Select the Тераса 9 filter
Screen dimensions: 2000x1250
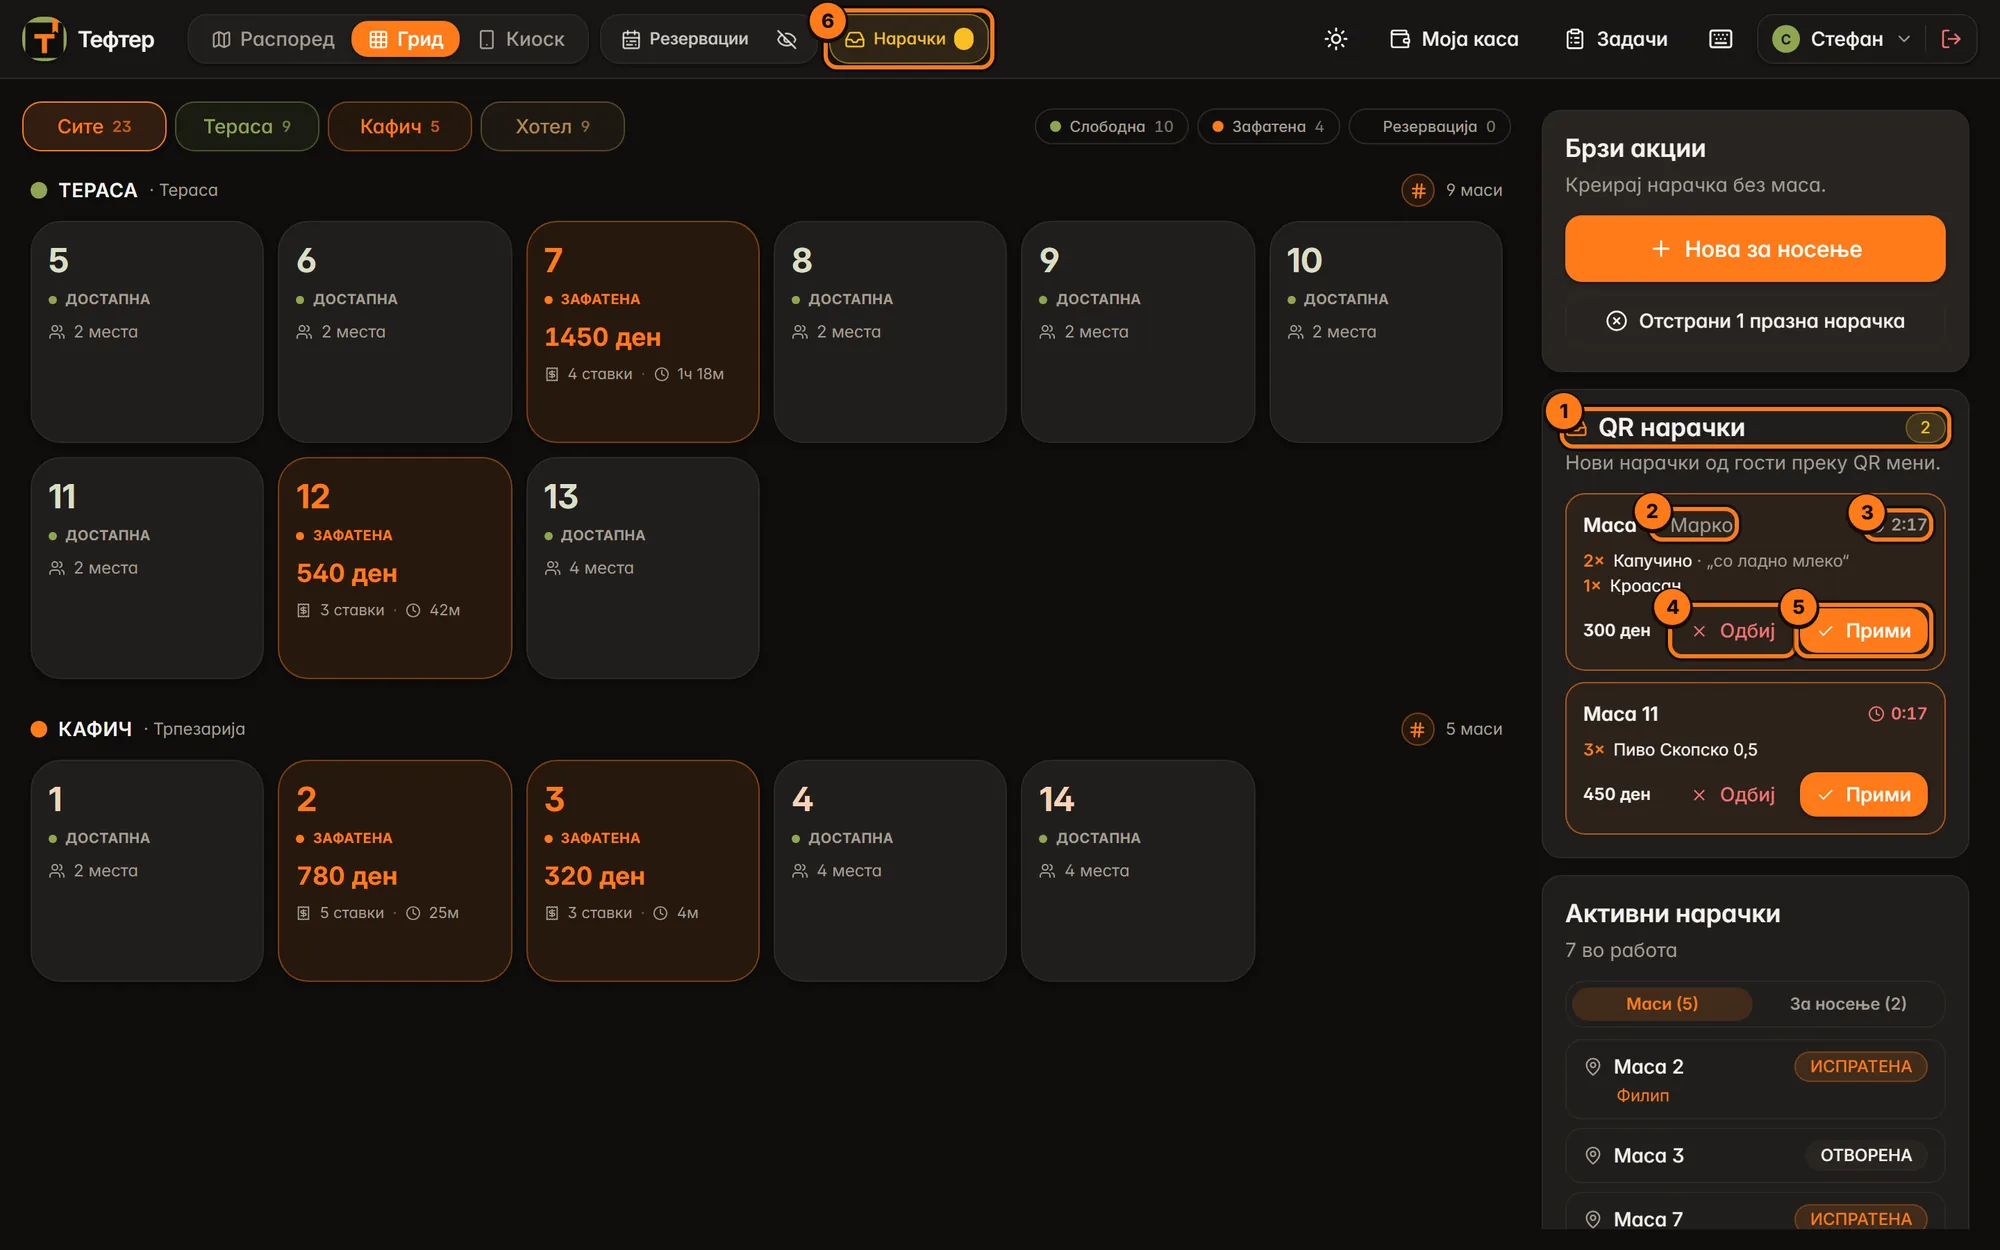coord(247,126)
